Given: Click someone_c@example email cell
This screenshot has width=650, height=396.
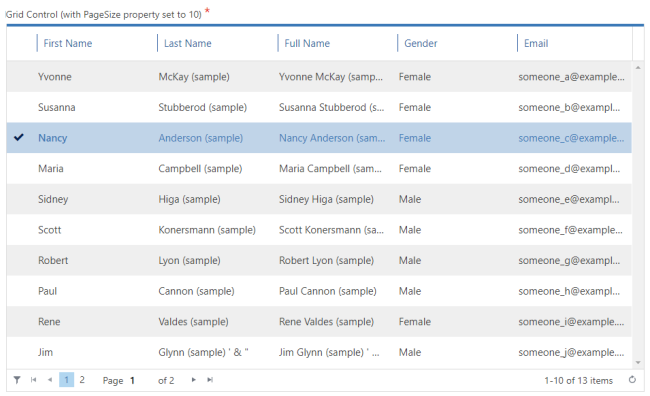Looking at the screenshot, I should [571, 138].
